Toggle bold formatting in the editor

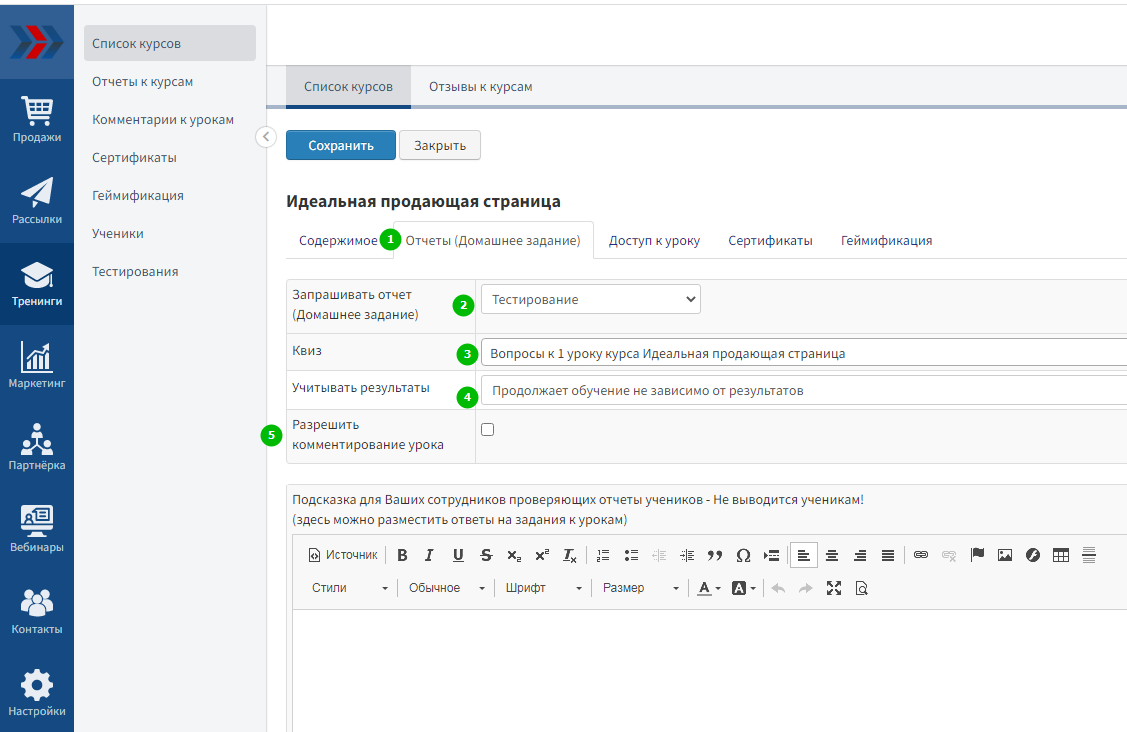[402, 555]
